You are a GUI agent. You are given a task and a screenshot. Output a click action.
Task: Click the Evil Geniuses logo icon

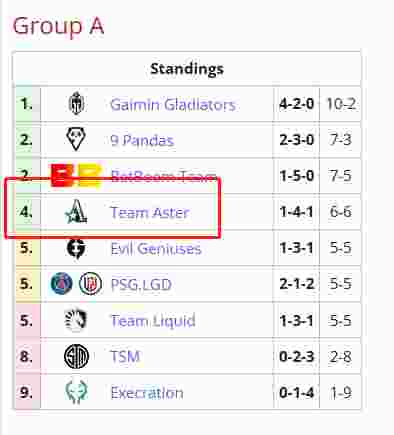click(76, 248)
